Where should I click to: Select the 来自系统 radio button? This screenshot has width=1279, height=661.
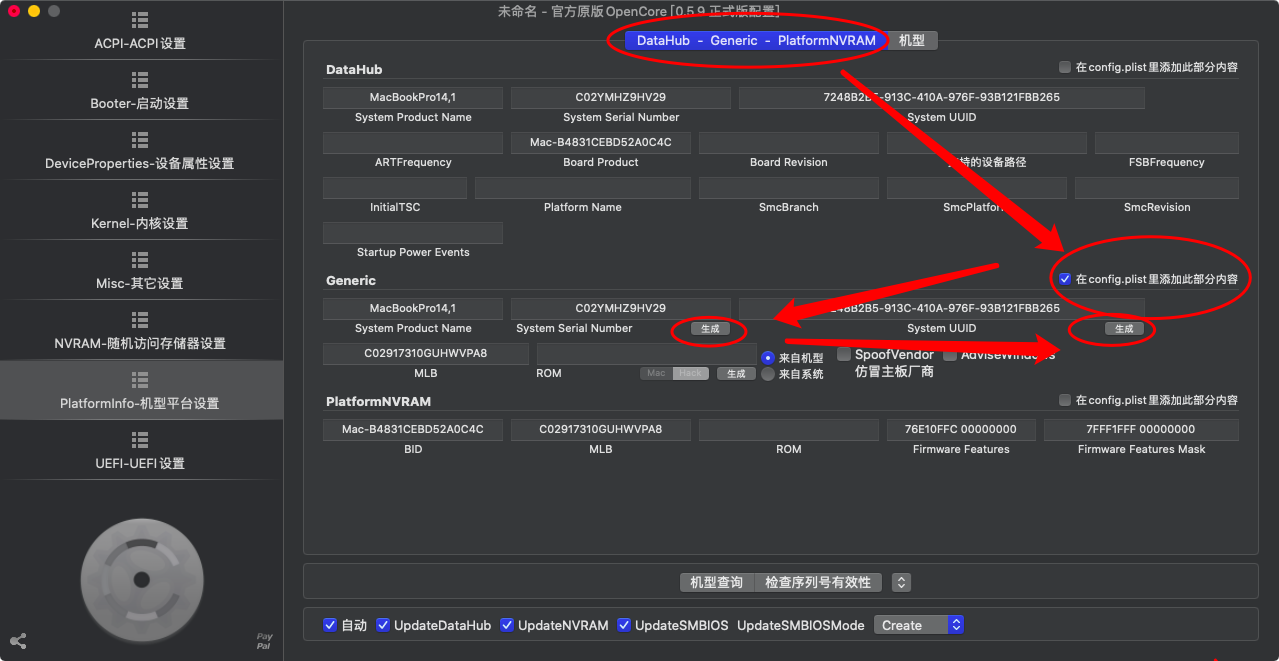pos(768,374)
